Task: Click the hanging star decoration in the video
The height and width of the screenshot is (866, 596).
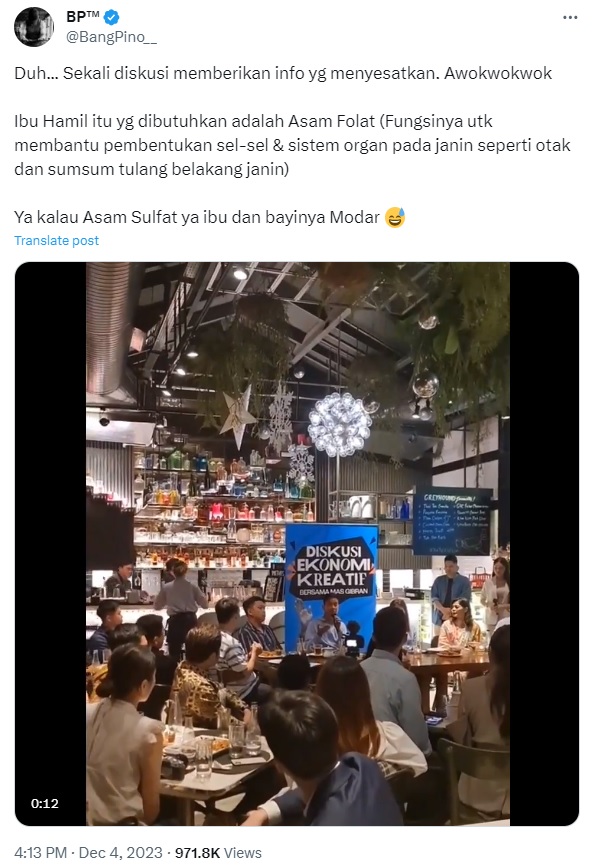Action: point(239,416)
